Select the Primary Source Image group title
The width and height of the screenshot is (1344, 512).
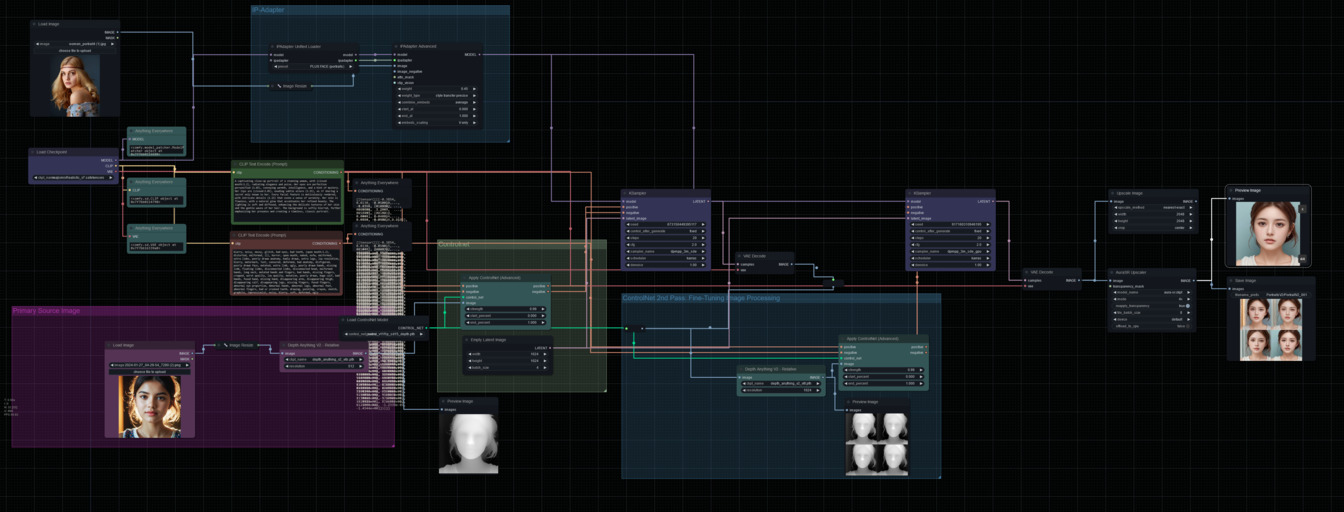click(46, 311)
